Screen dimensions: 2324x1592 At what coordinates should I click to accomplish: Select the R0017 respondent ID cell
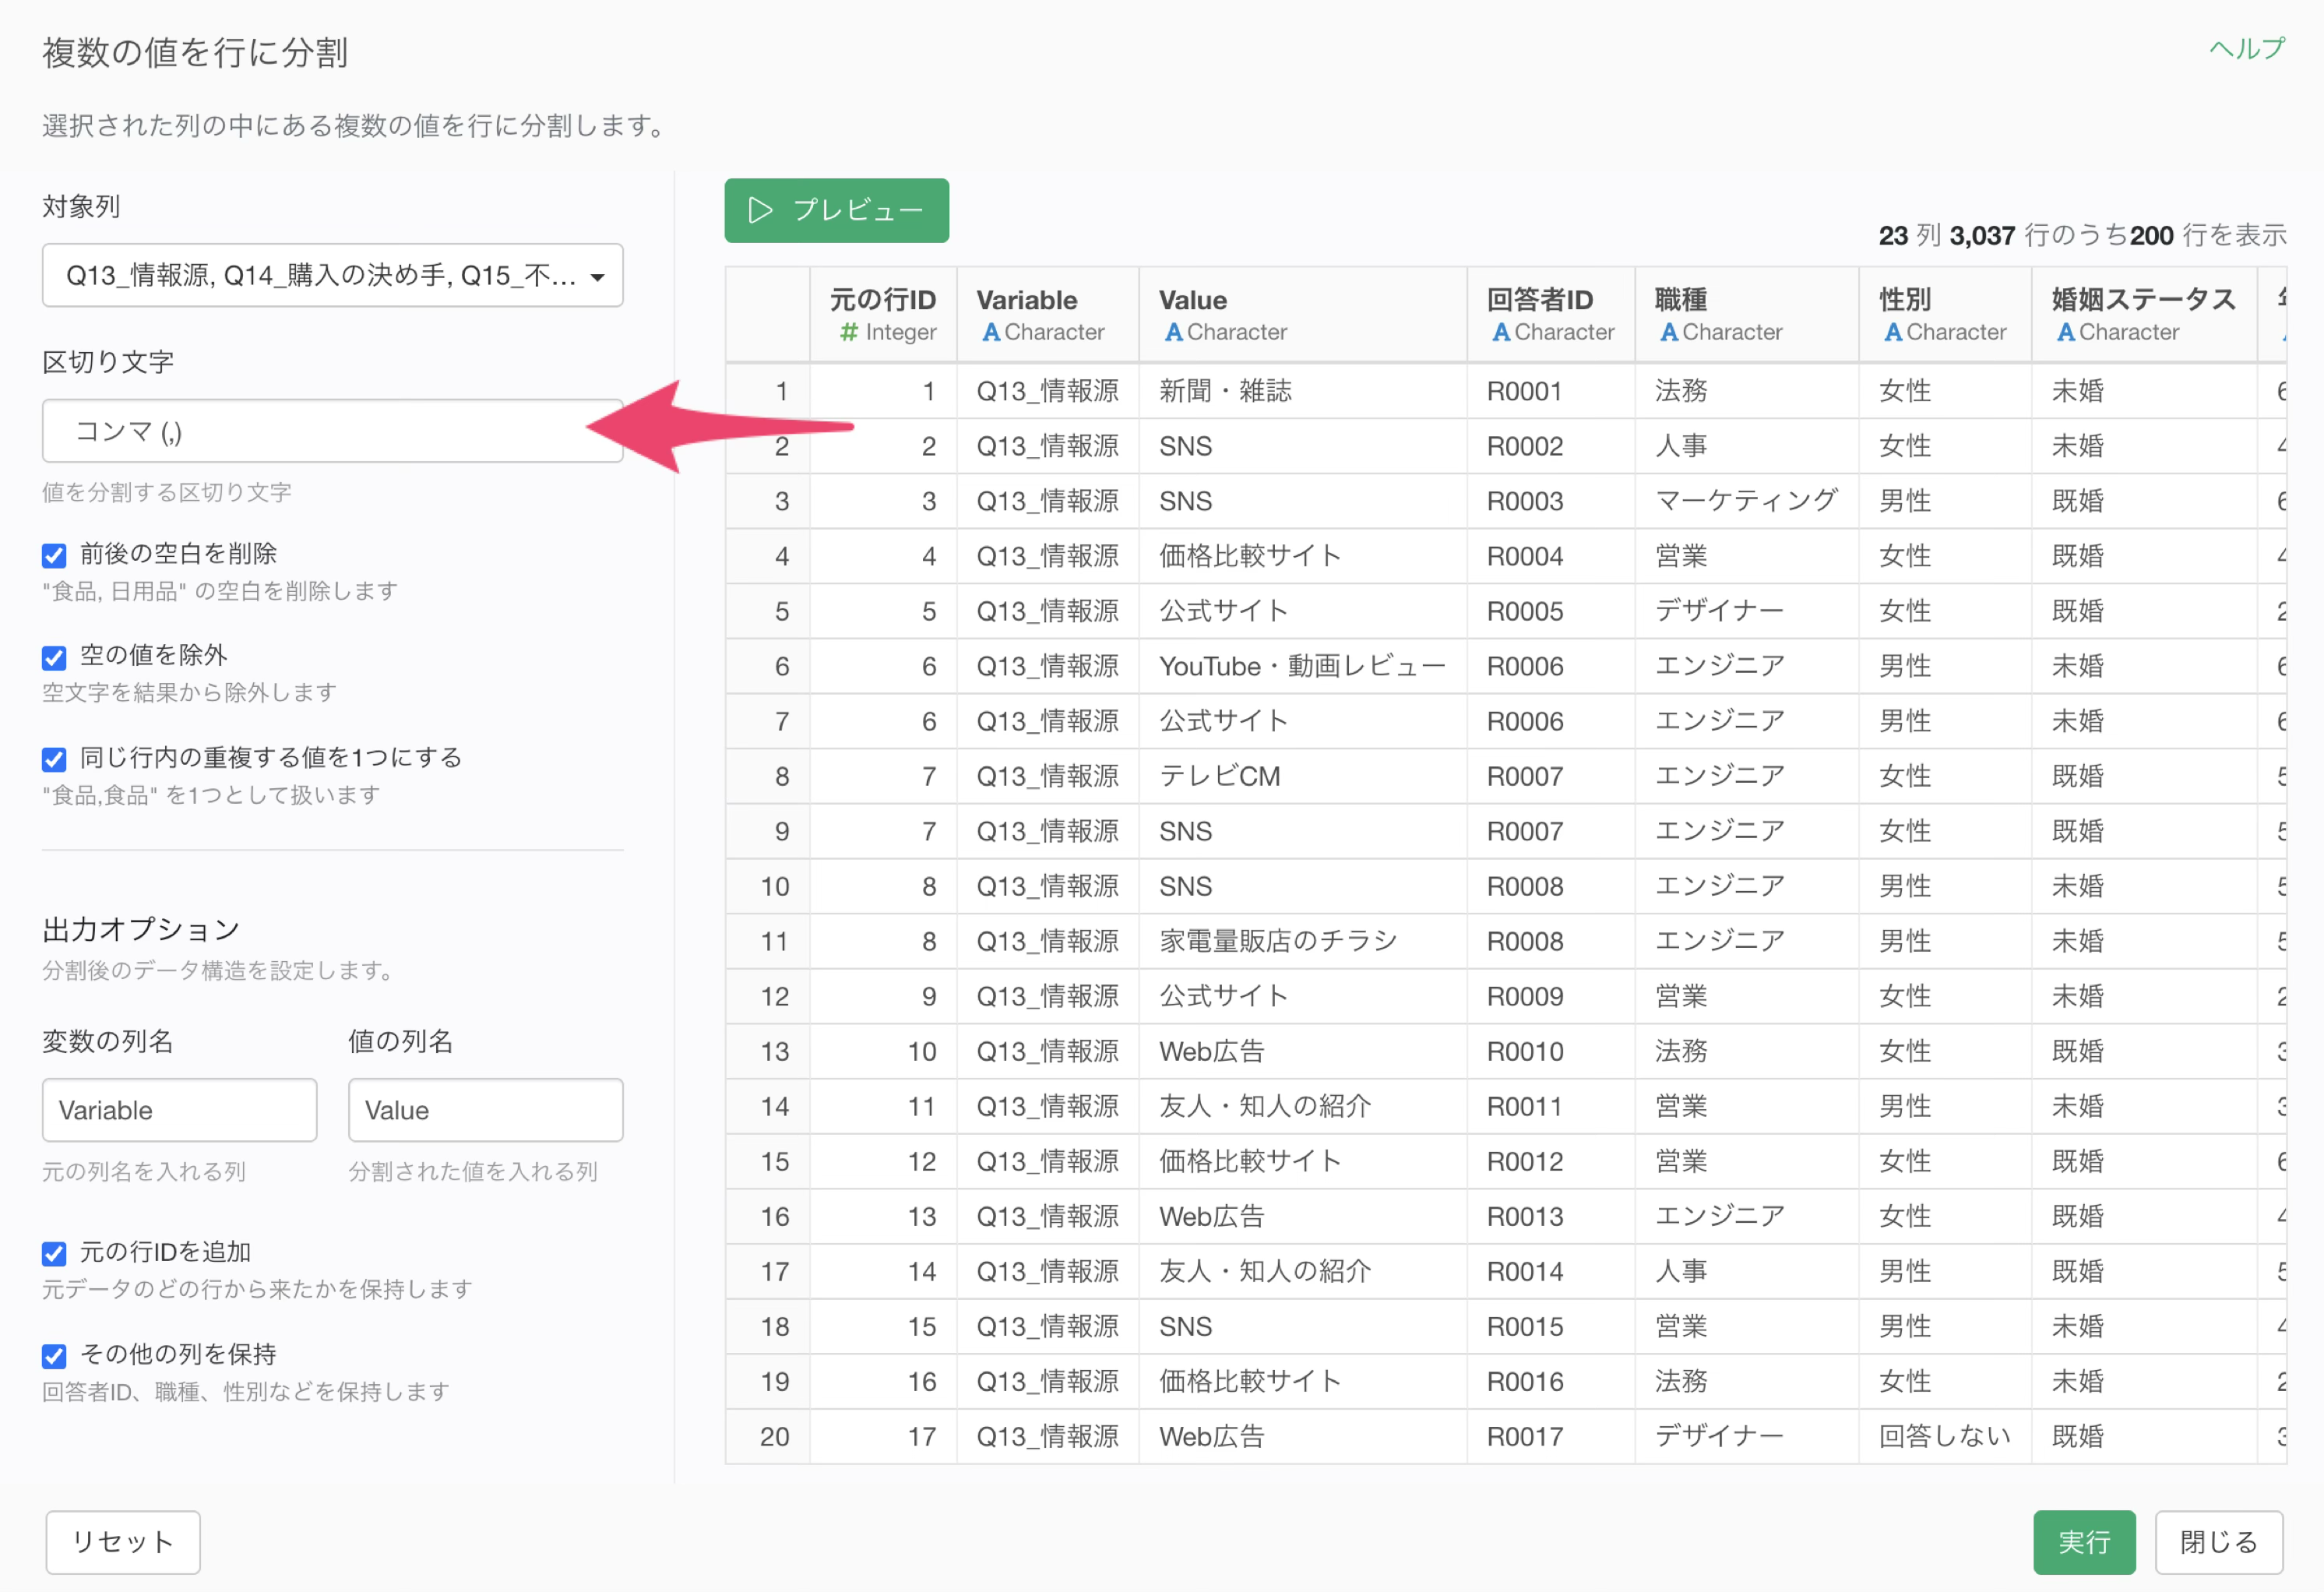point(1550,1436)
